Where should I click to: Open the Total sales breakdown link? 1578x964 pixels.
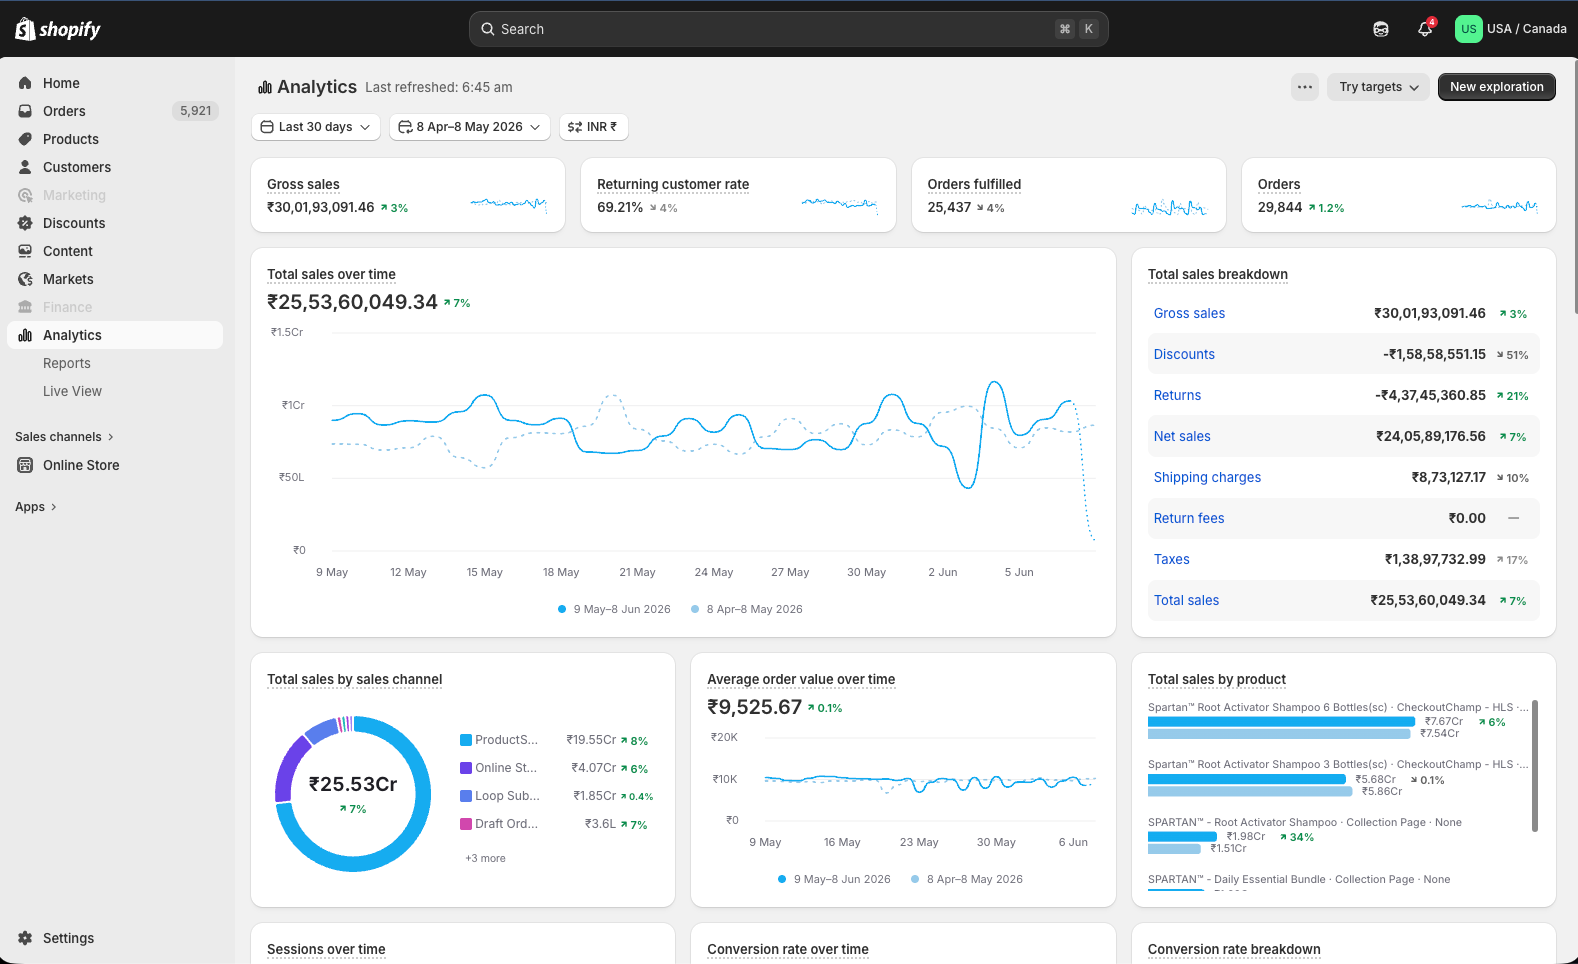pyautogui.click(x=1186, y=600)
